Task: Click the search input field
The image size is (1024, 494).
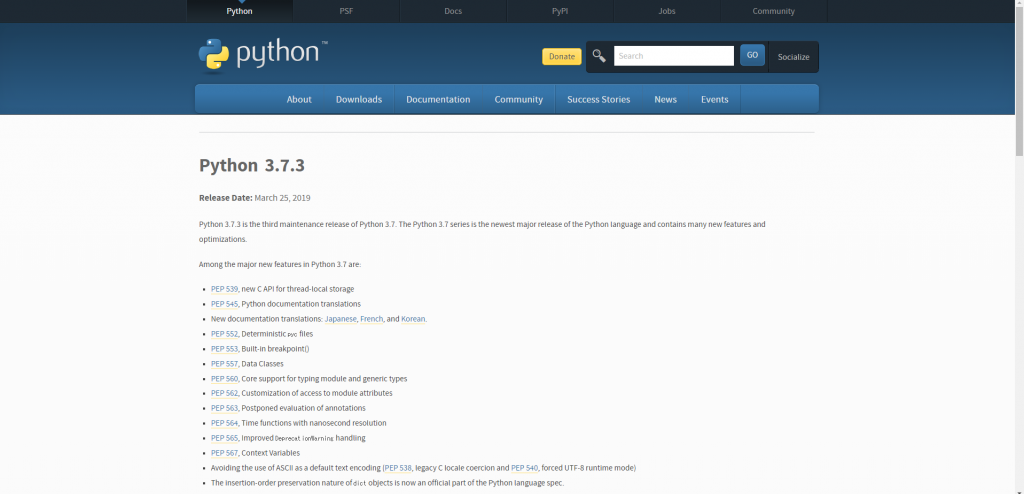Action: pyautogui.click(x=674, y=56)
